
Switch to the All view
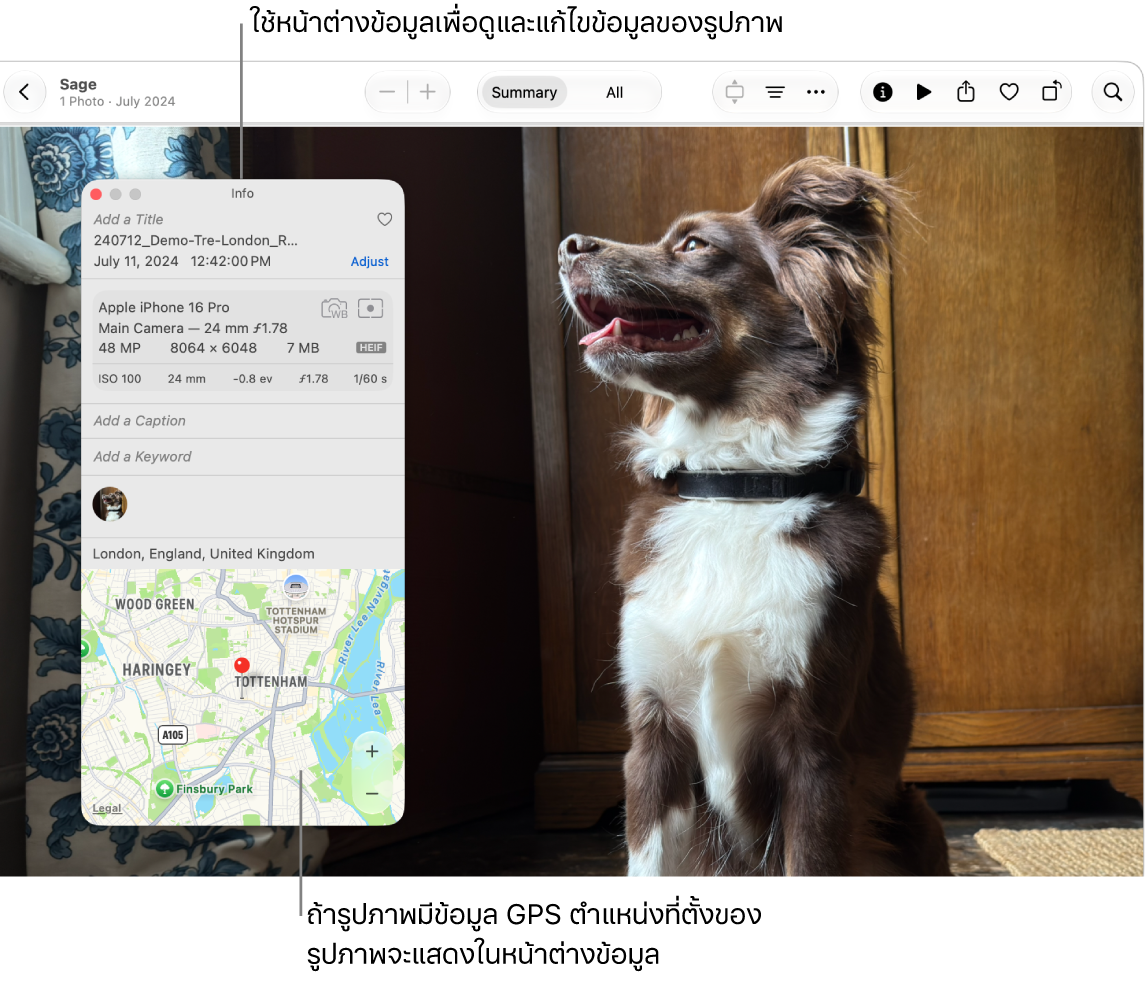[x=615, y=93]
